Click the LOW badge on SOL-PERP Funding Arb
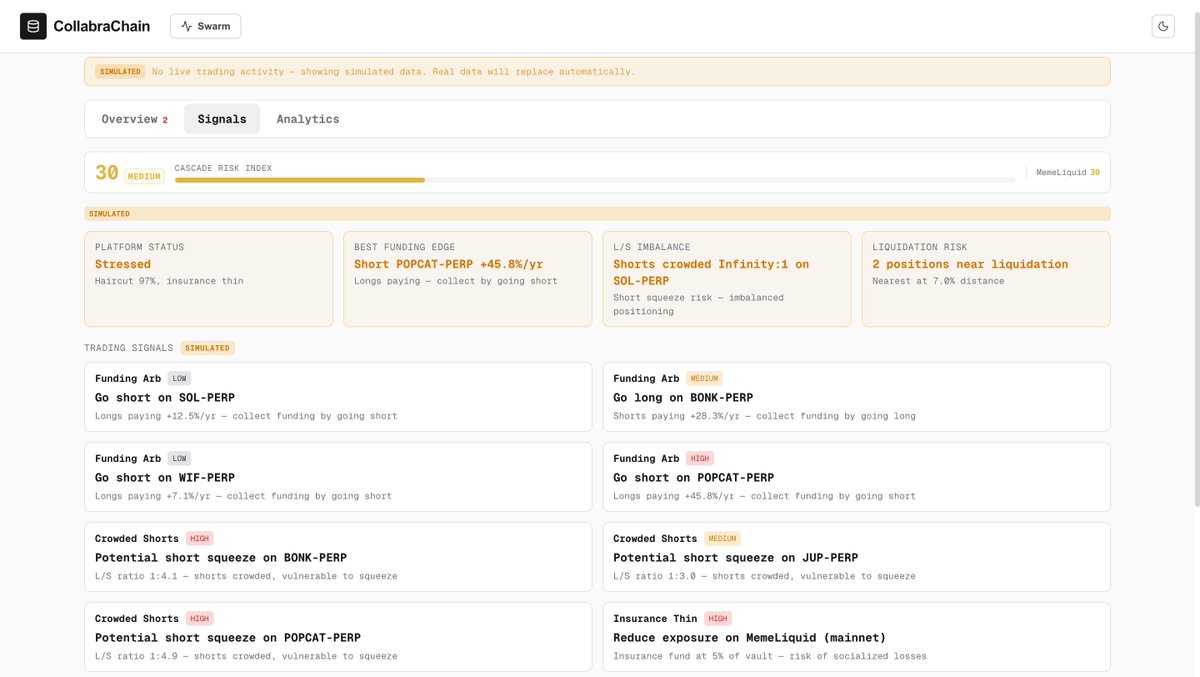The height and width of the screenshot is (677, 1200). pyautogui.click(x=179, y=378)
